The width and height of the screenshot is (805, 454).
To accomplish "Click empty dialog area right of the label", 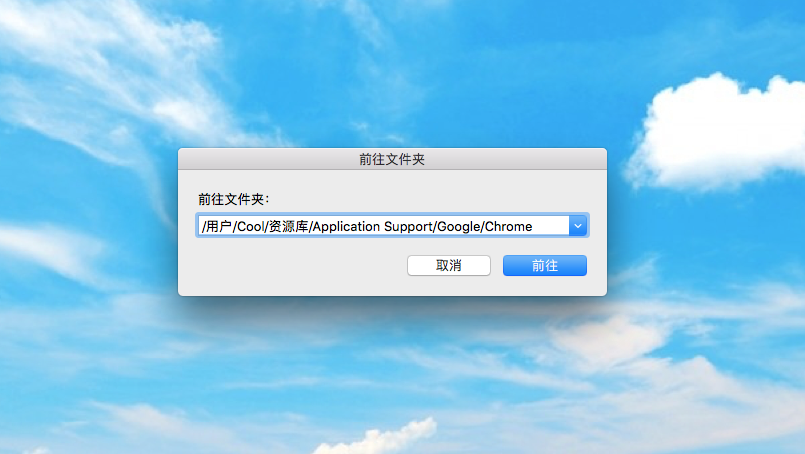I will click(x=436, y=199).
